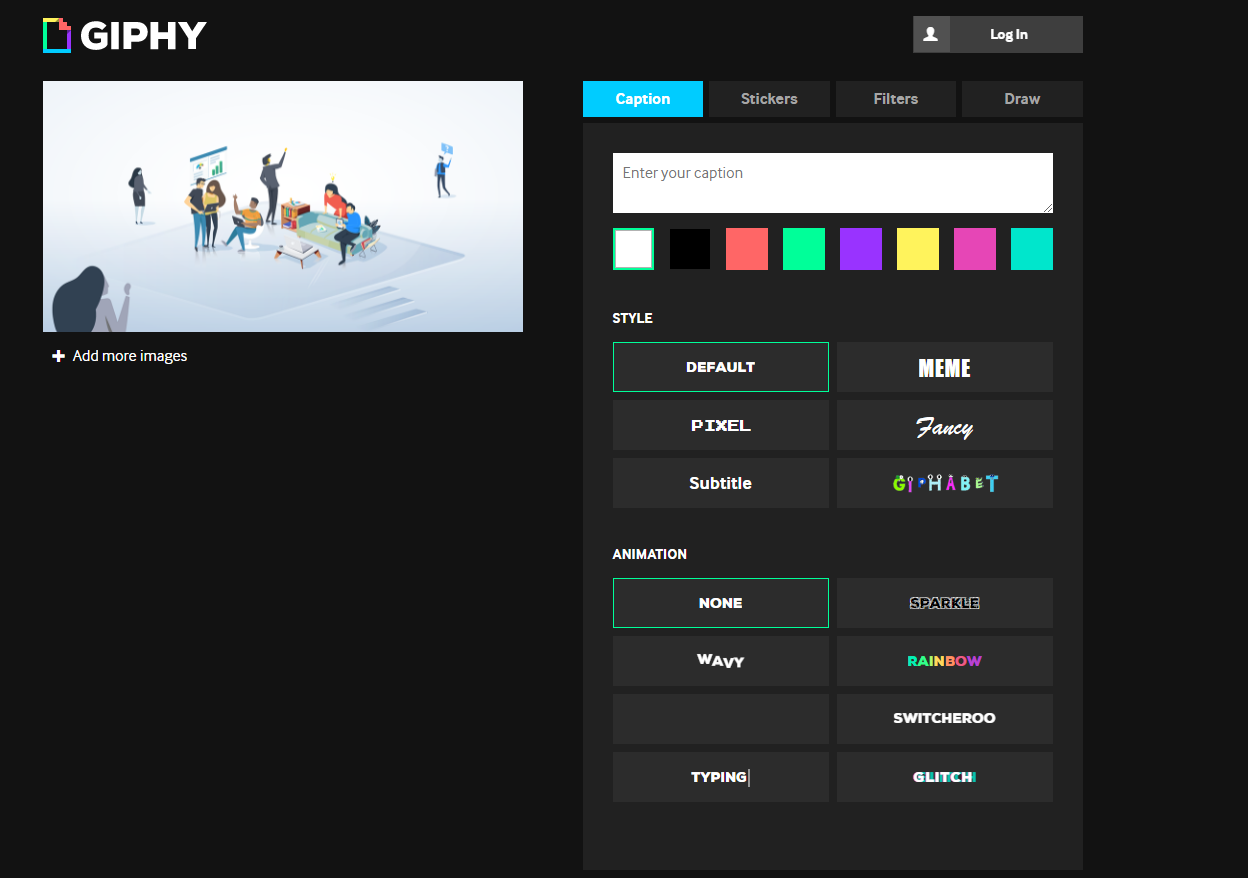1248x878 pixels.
Task: Switch to the Stickers tab
Action: pos(769,99)
